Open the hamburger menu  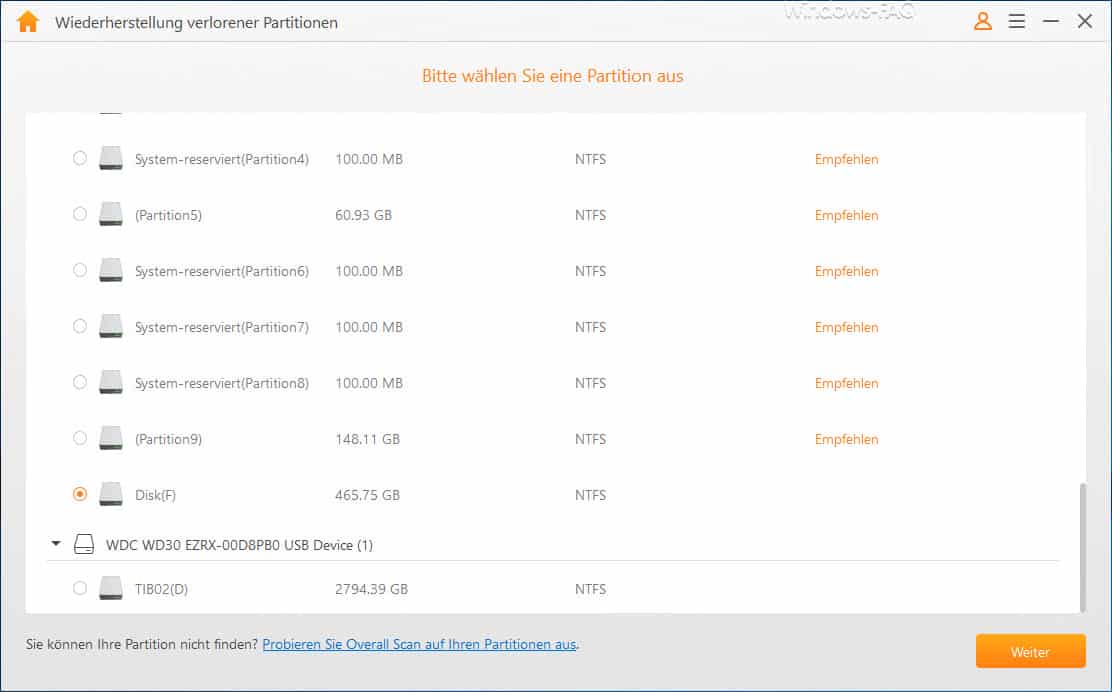pos(1016,21)
